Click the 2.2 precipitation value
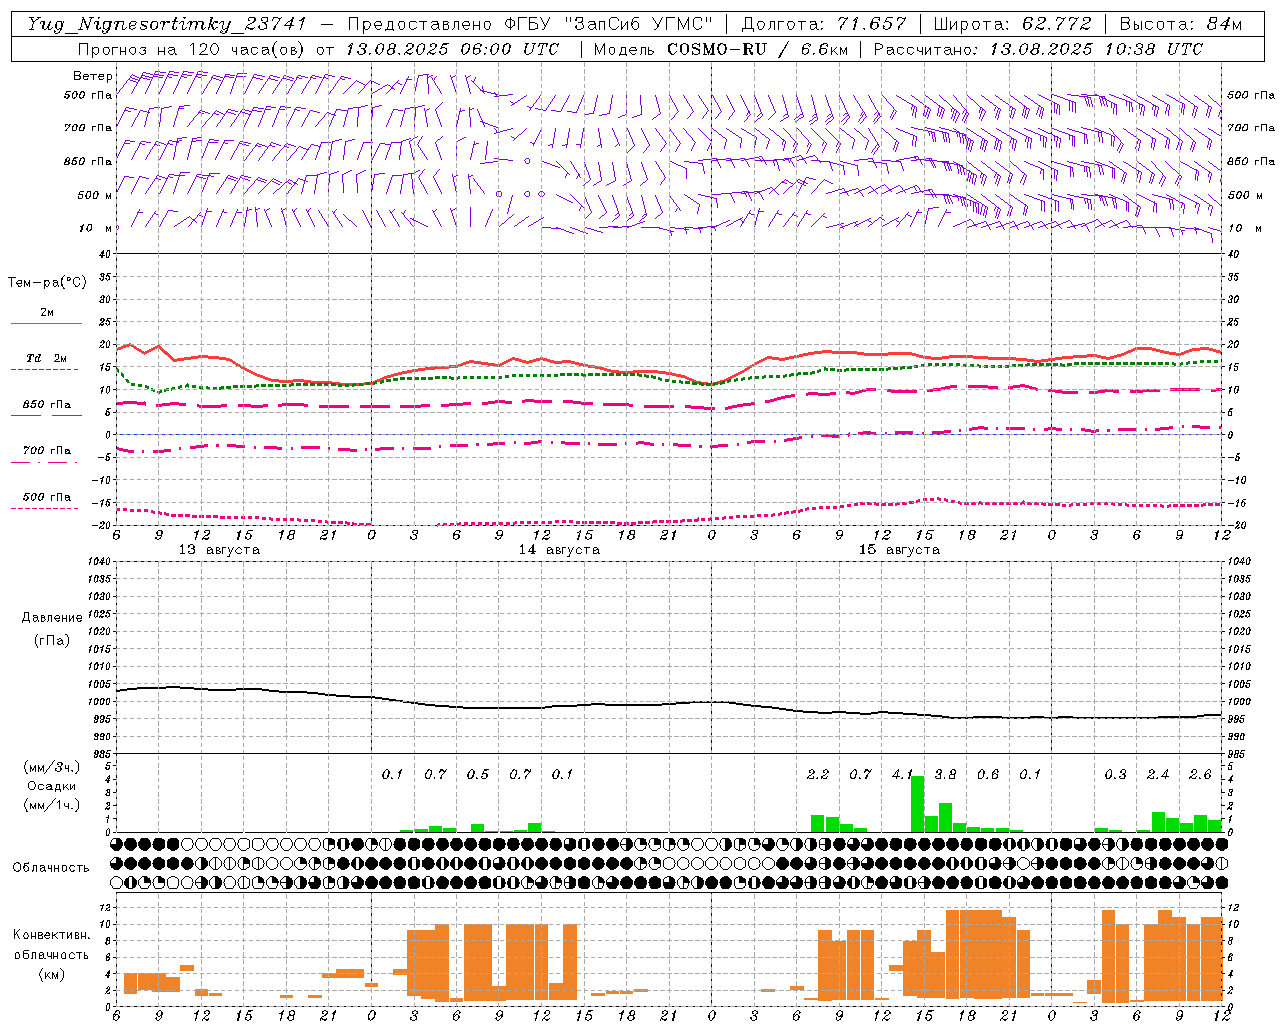1280x1024 pixels. coord(818,775)
